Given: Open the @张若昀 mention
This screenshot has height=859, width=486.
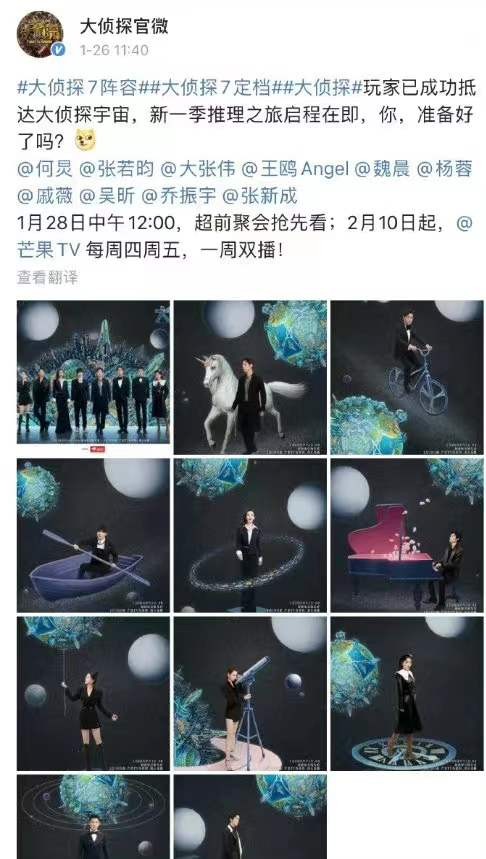Looking at the screenshot, I should point(117,169).
